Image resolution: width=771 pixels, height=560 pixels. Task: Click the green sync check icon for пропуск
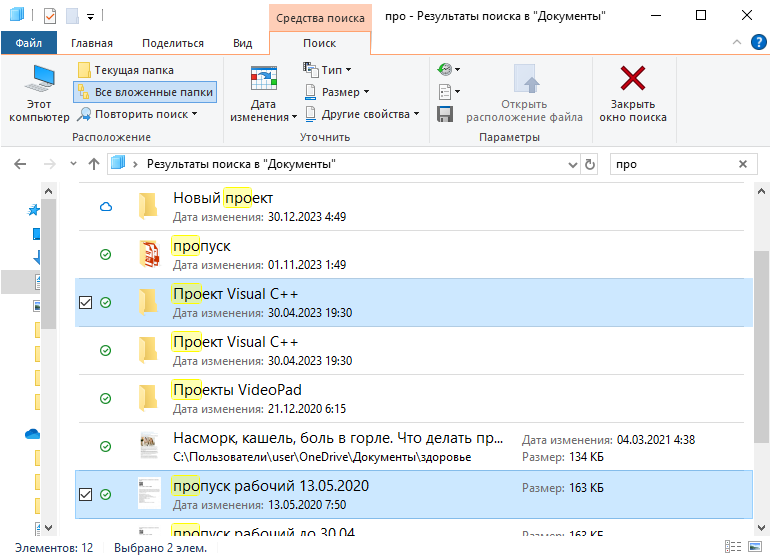point(105,255)
